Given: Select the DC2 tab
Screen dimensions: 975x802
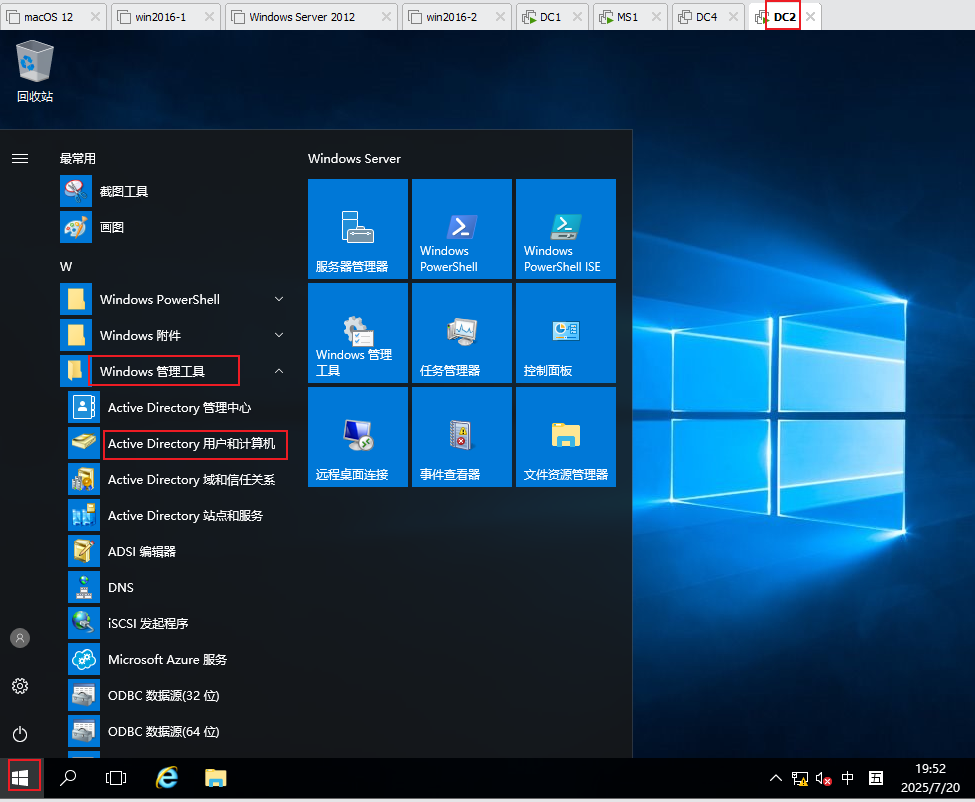Looking at the screenshot, I should pos(784,17).
